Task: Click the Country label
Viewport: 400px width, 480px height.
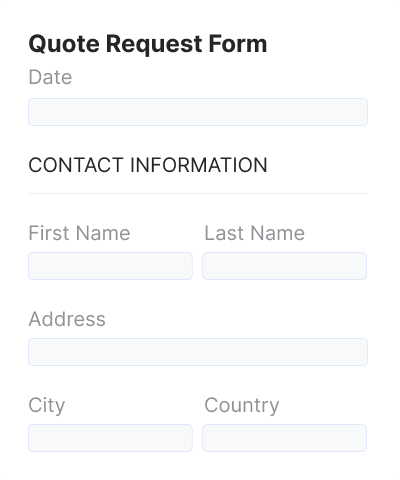Action: point(242,406)
